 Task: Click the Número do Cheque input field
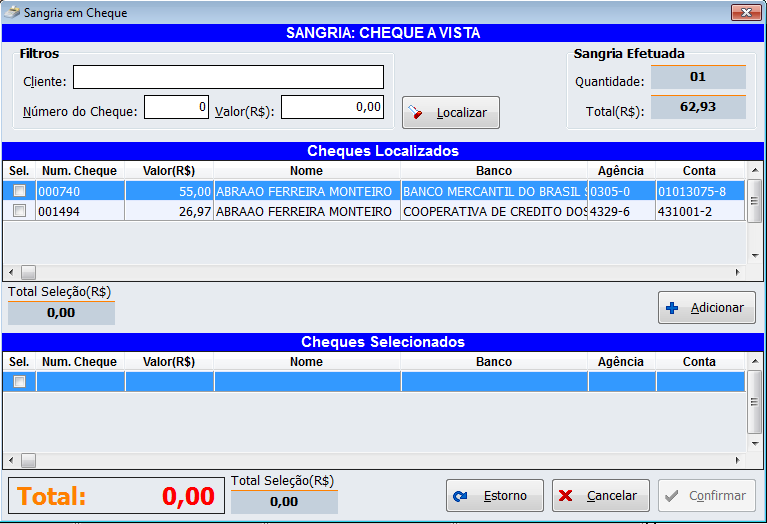[x=176, y=107]
